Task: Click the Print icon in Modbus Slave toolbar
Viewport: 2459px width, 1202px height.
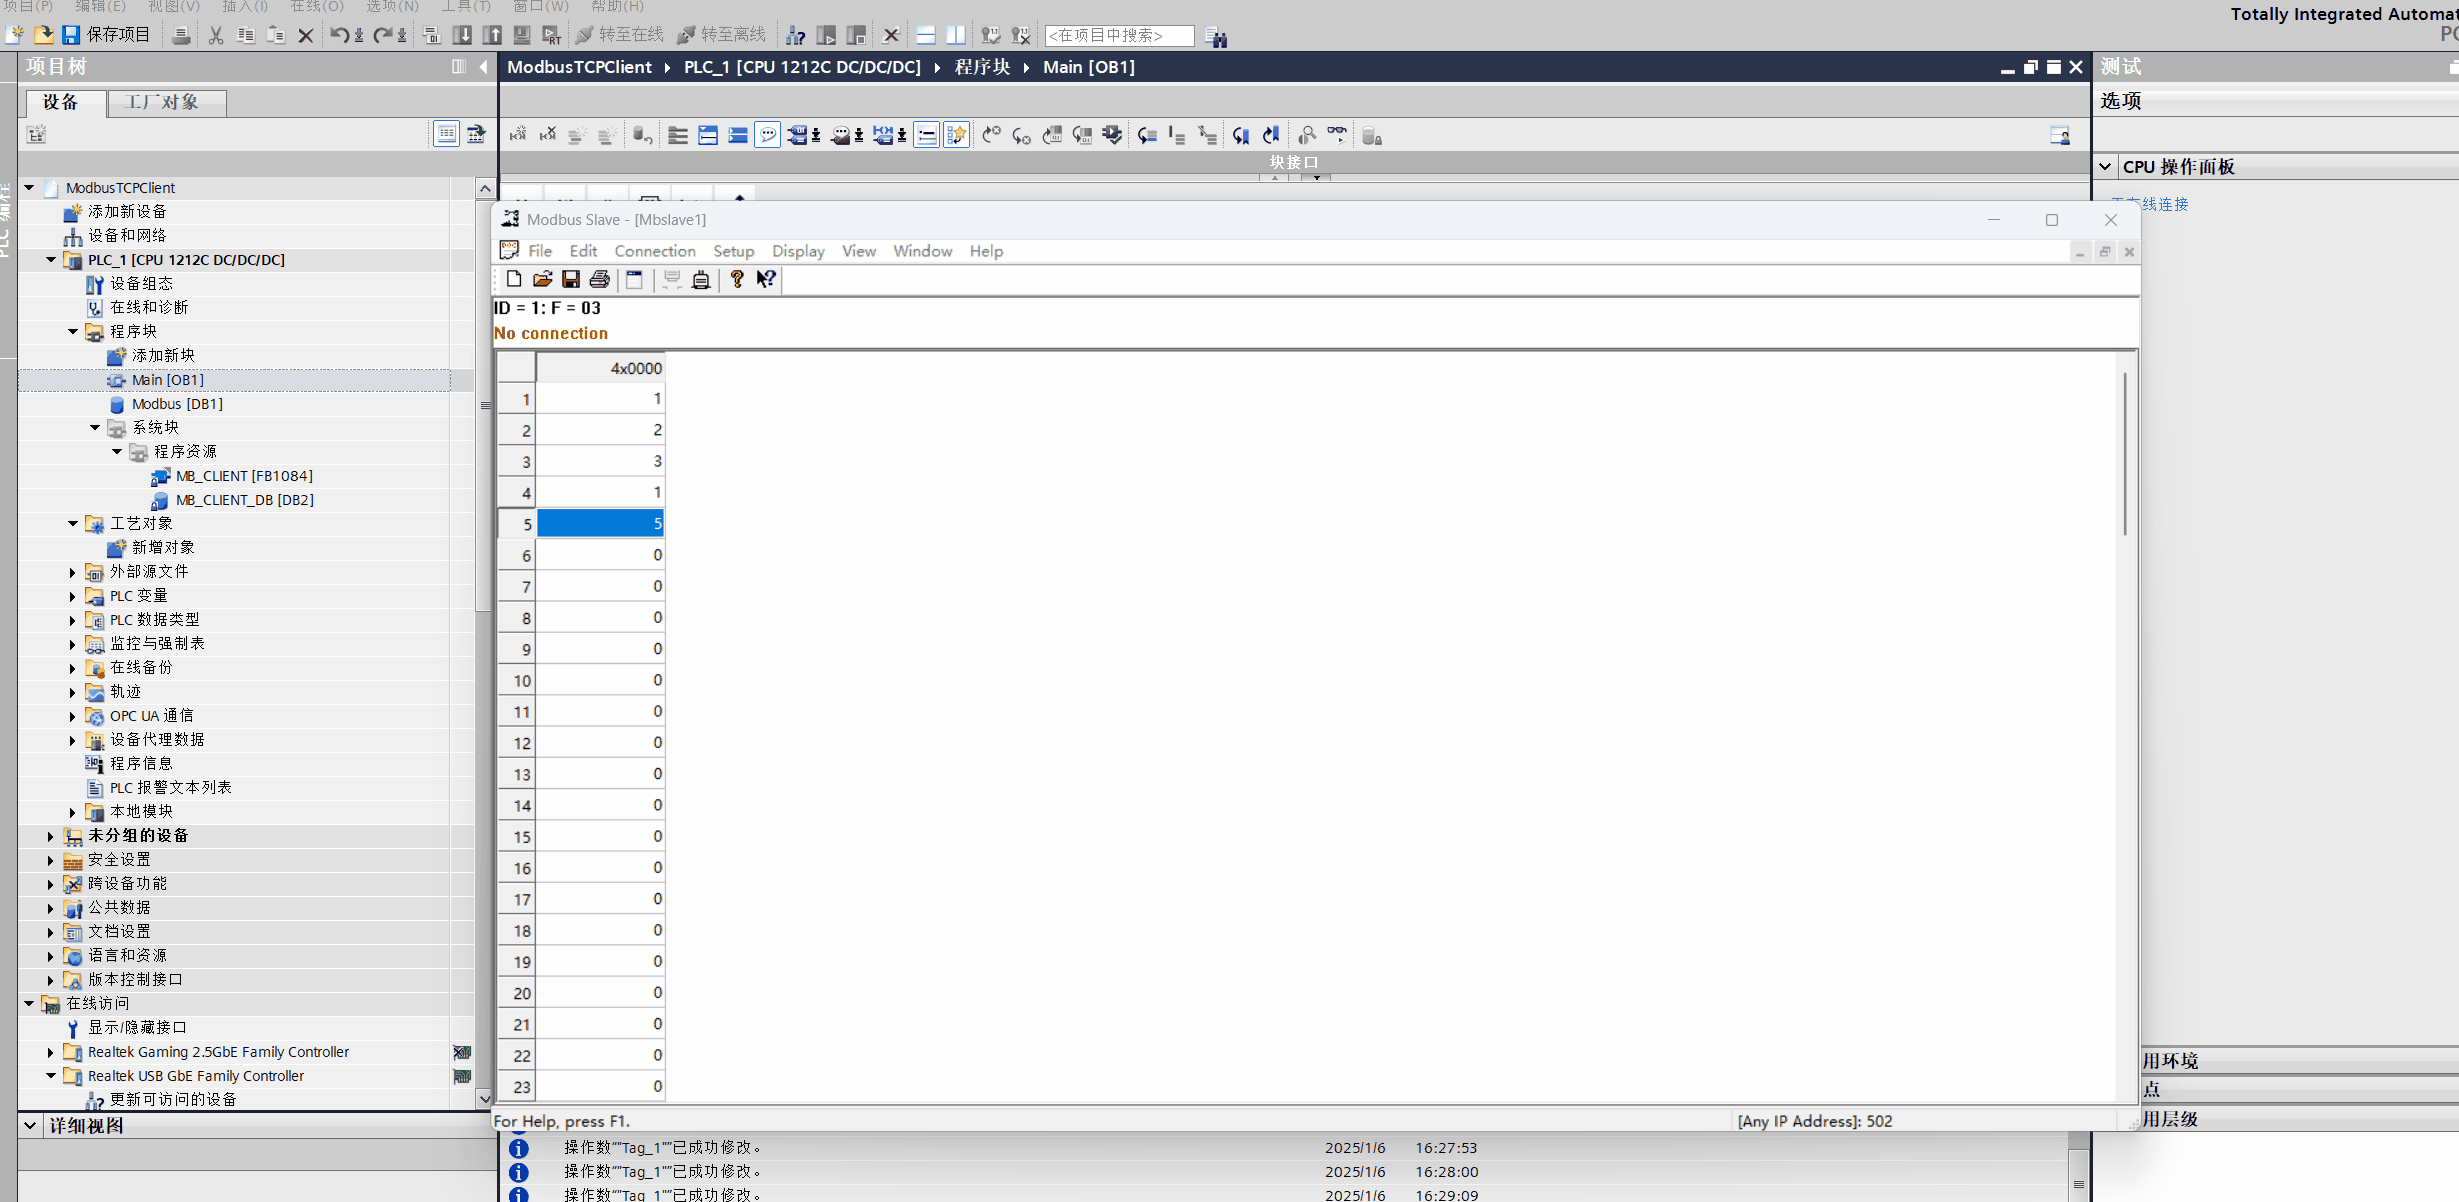Action: [599, 279]
